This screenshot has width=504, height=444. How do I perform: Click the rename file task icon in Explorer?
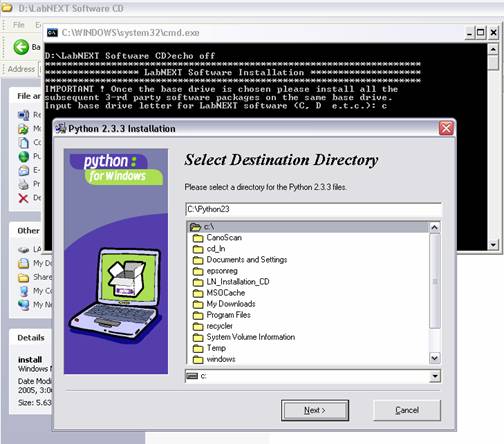[x=23, y=115]
